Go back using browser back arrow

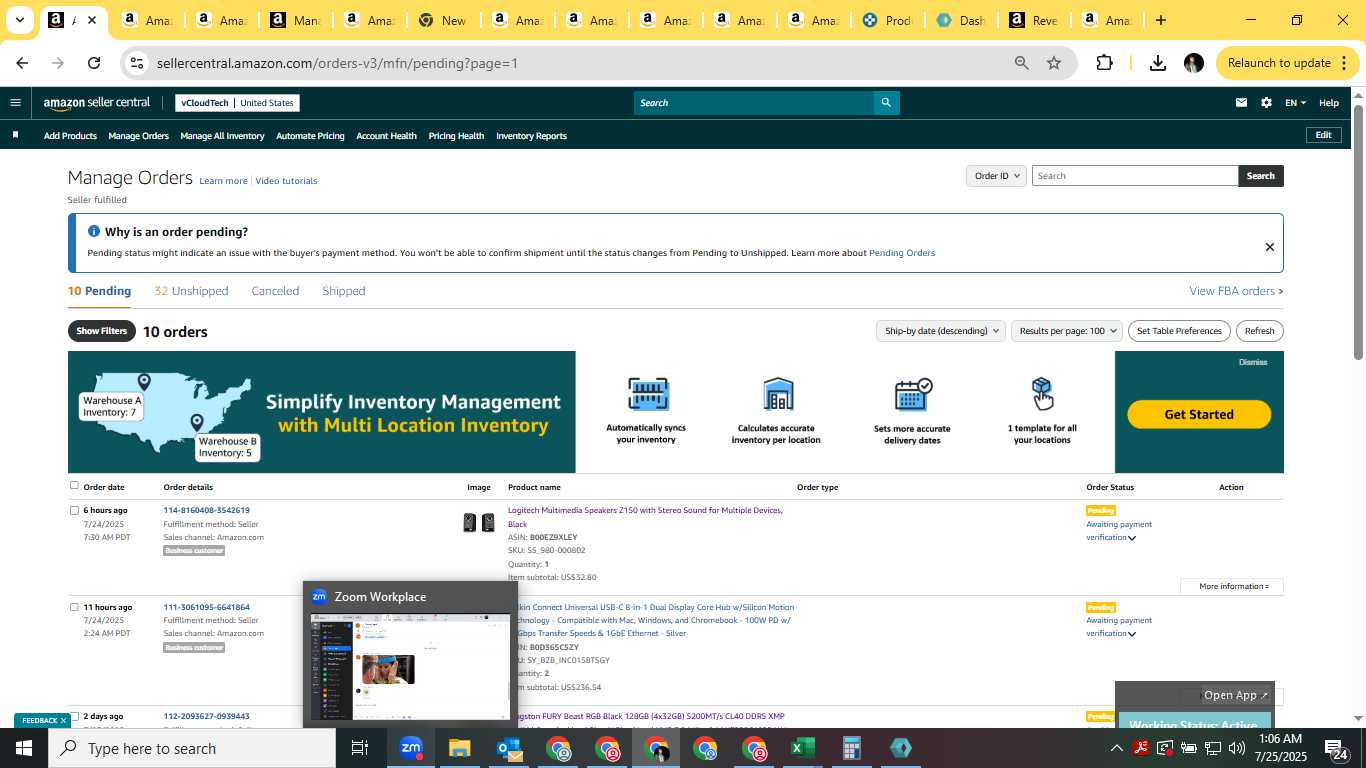click(22, 63)
